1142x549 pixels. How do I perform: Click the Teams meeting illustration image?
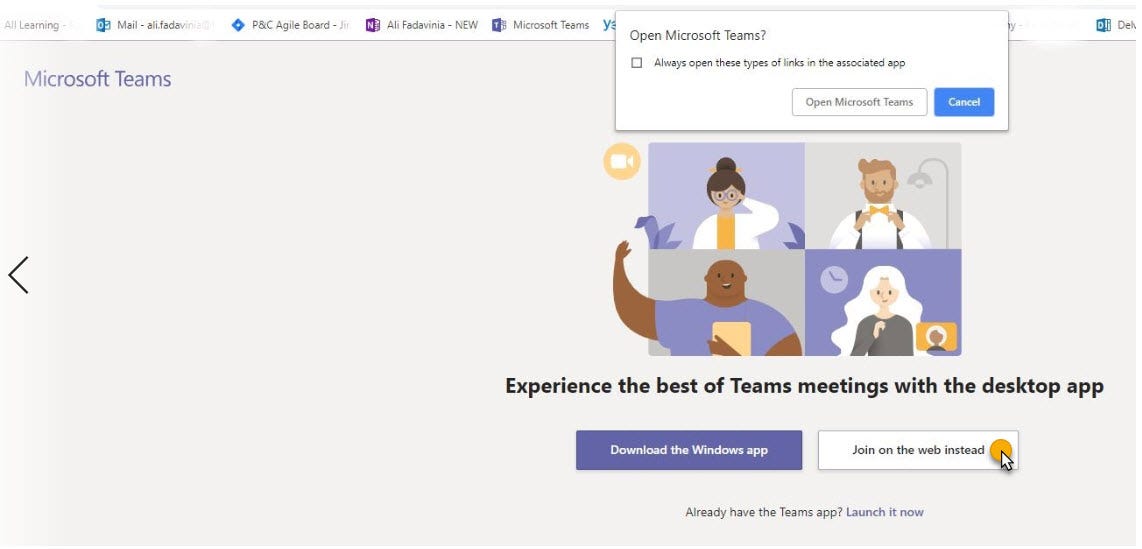coord(787,249)
